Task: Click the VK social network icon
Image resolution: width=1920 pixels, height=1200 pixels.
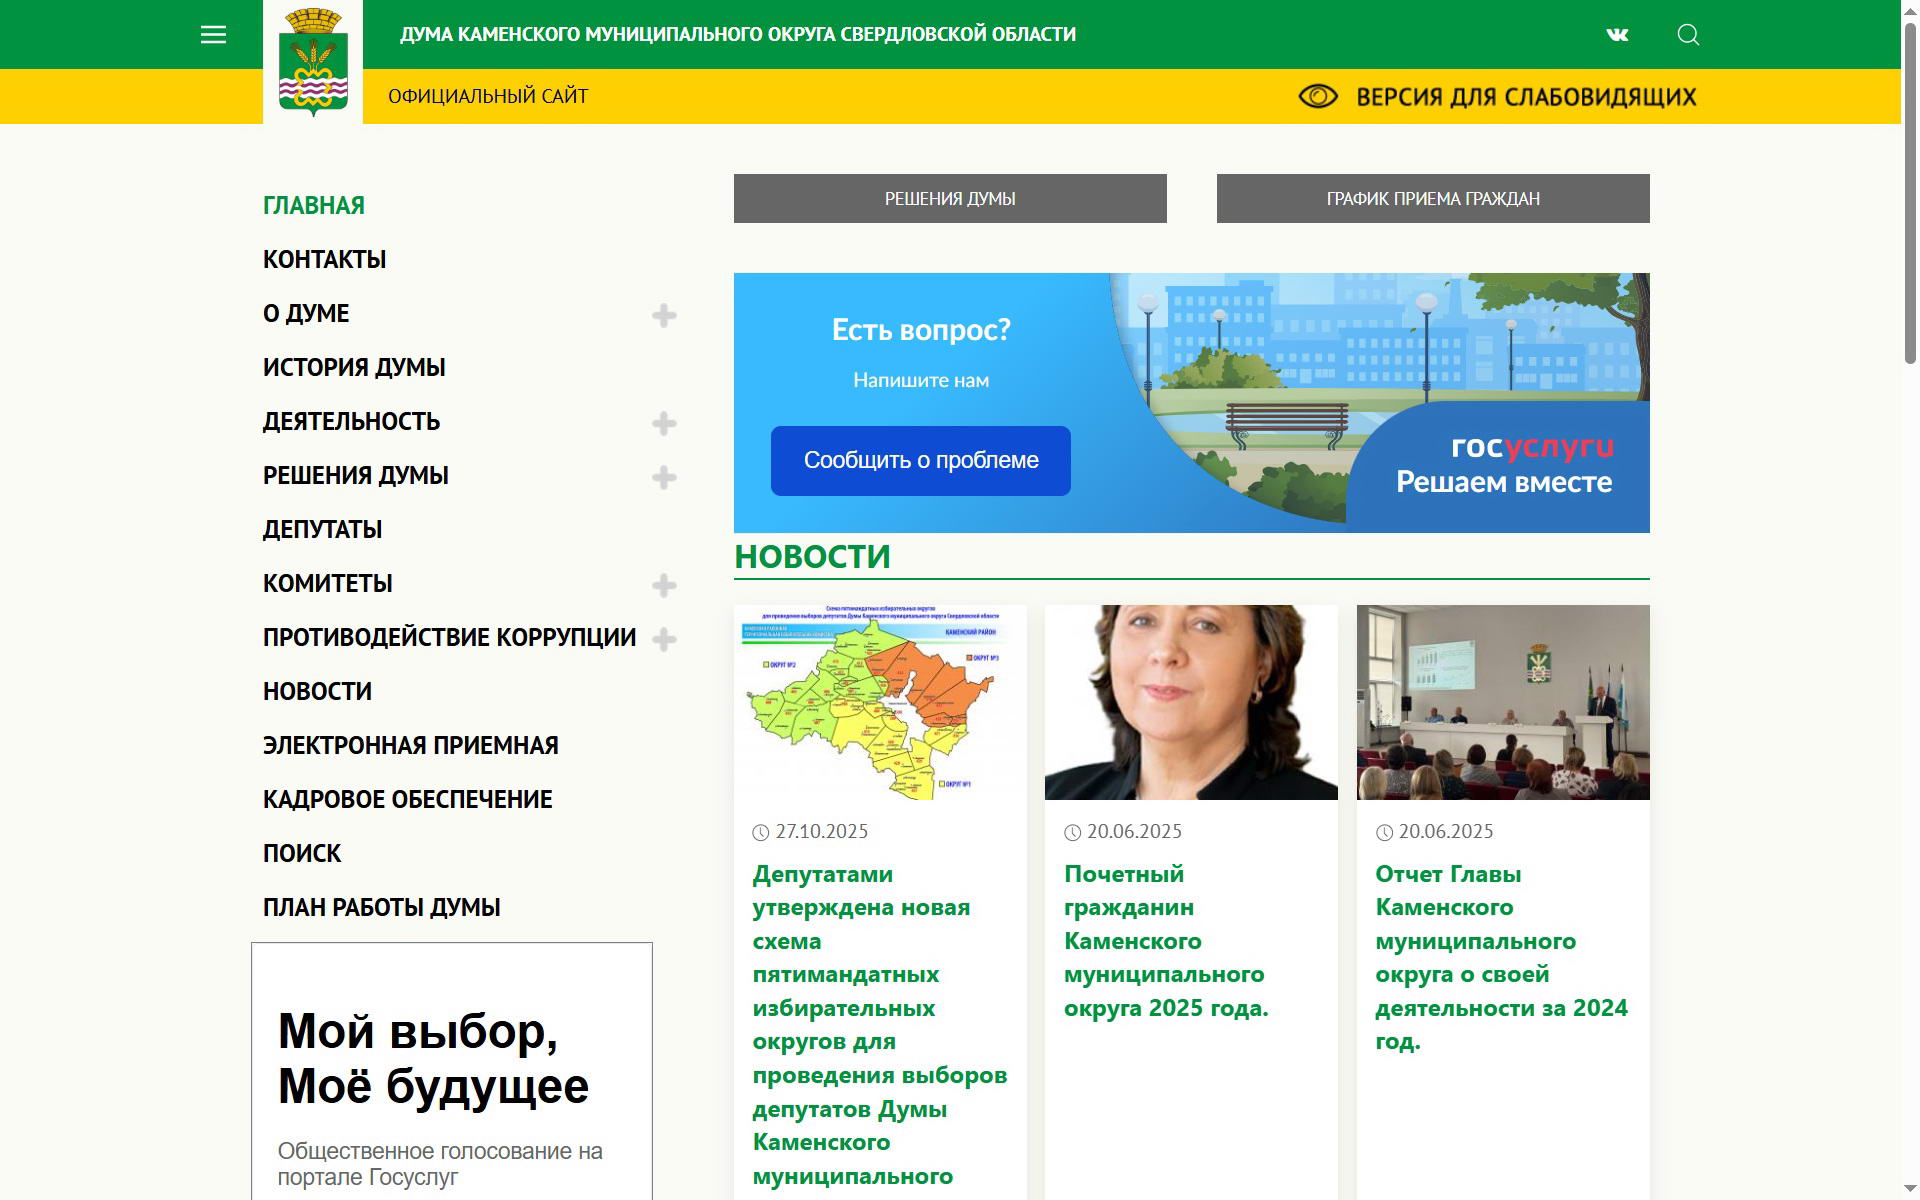Action: [1617, 35]
